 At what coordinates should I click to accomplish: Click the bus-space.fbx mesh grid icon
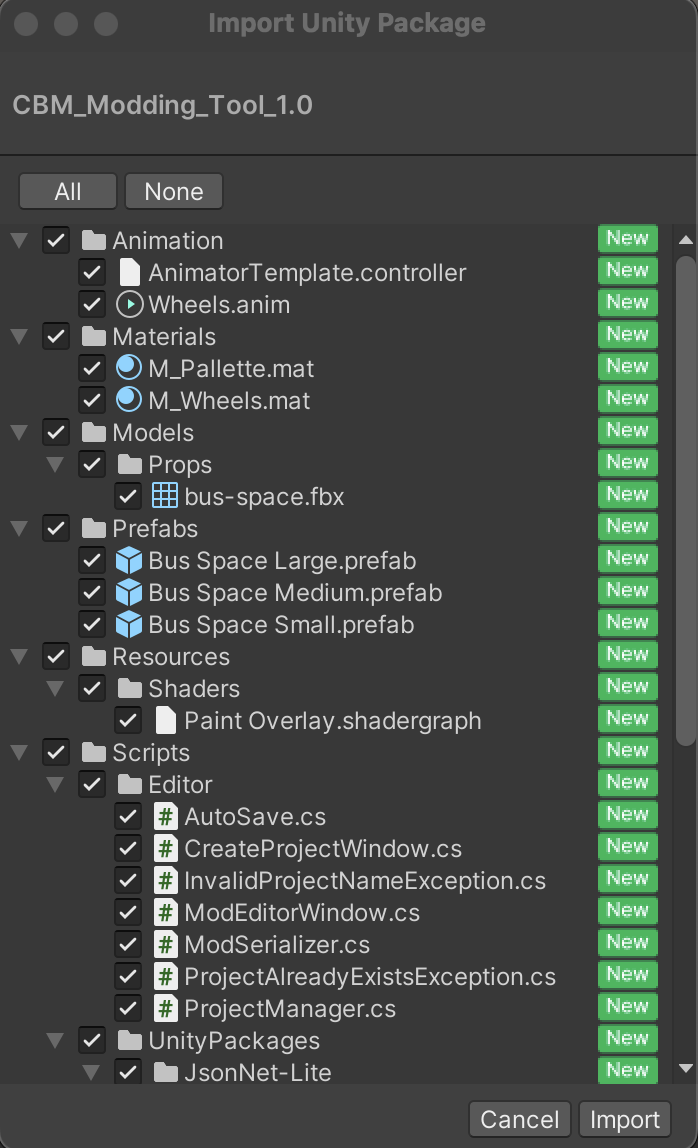[x=165, y=496]
